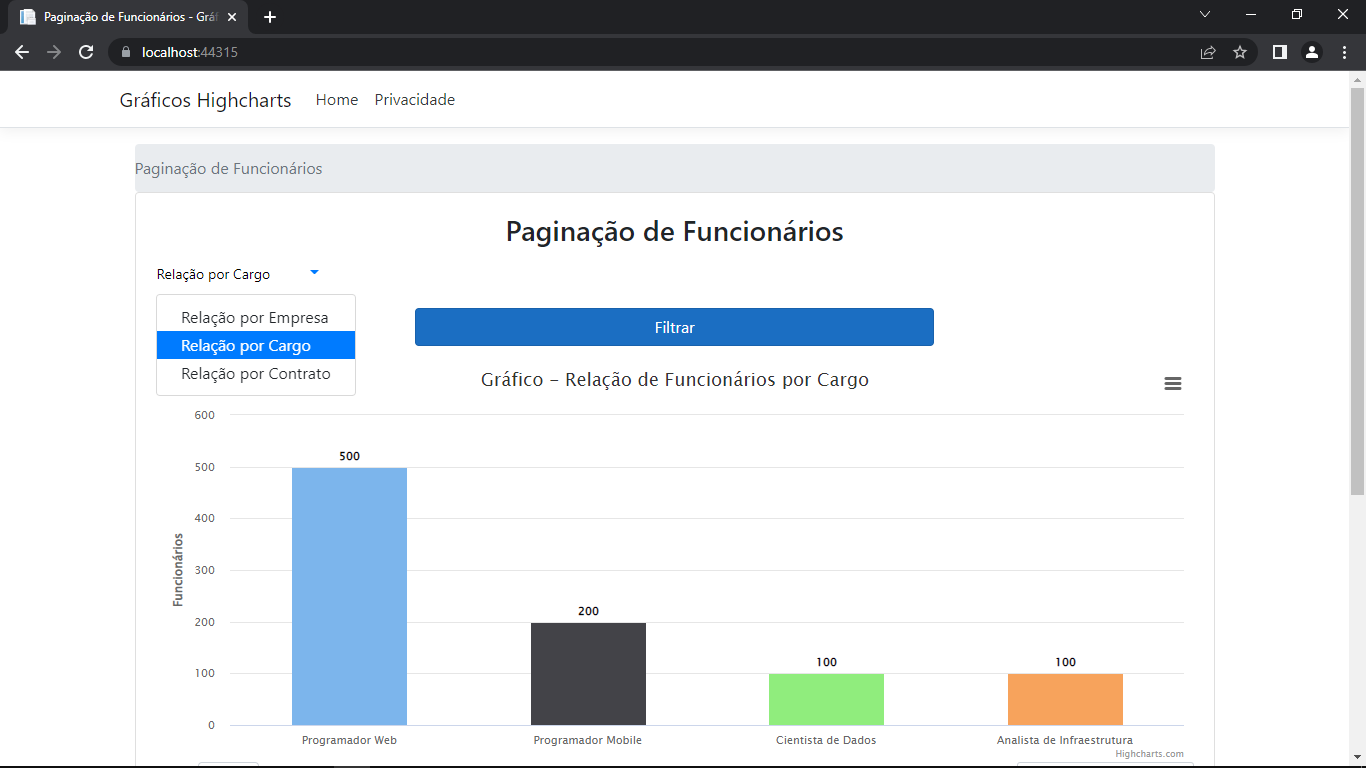The width and height of the screenshot is (1366, 768).
Task: Open the Privacidade link
Action: point(414,99)
